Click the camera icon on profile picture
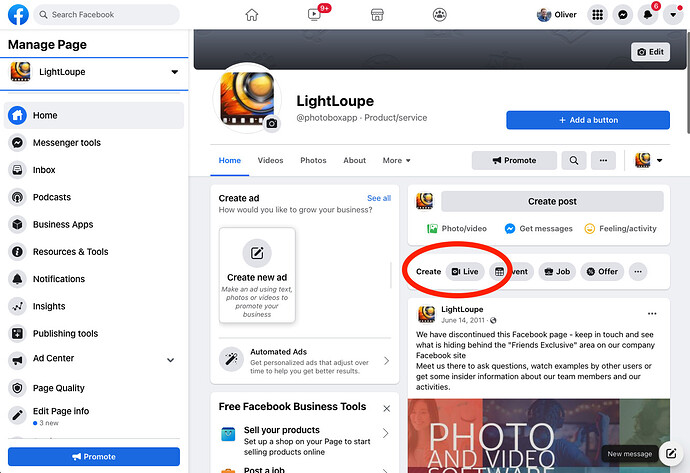Image resolution: width=690 pixels, height=473 pixels. click(272, 124)
